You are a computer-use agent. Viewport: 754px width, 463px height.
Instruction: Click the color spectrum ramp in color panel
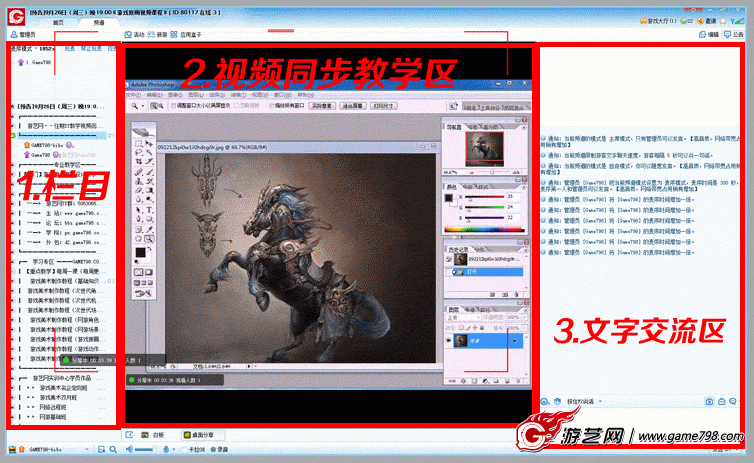(484, 230)
